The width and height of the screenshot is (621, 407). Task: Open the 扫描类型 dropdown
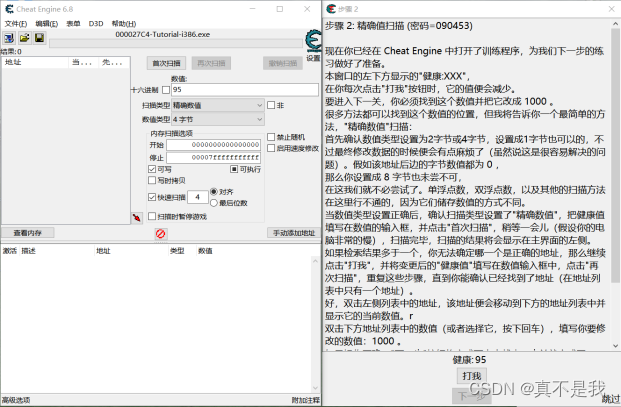[x=218, y=105]
